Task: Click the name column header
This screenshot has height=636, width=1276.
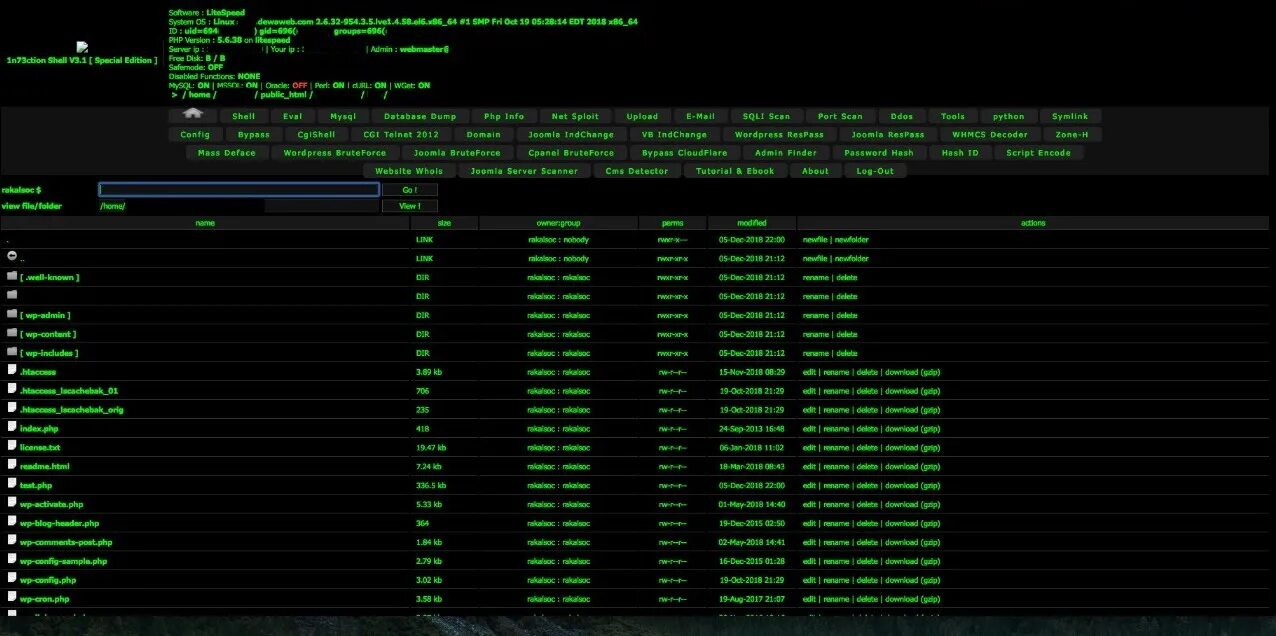Action: point(205,223)
